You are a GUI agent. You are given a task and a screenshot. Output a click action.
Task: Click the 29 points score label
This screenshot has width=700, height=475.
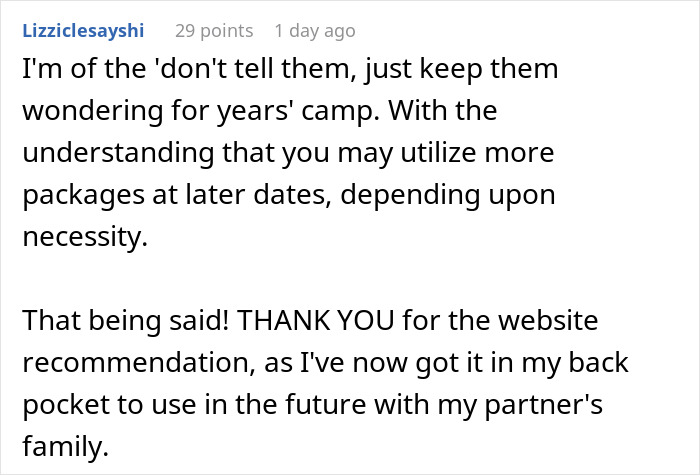(214, 31)
